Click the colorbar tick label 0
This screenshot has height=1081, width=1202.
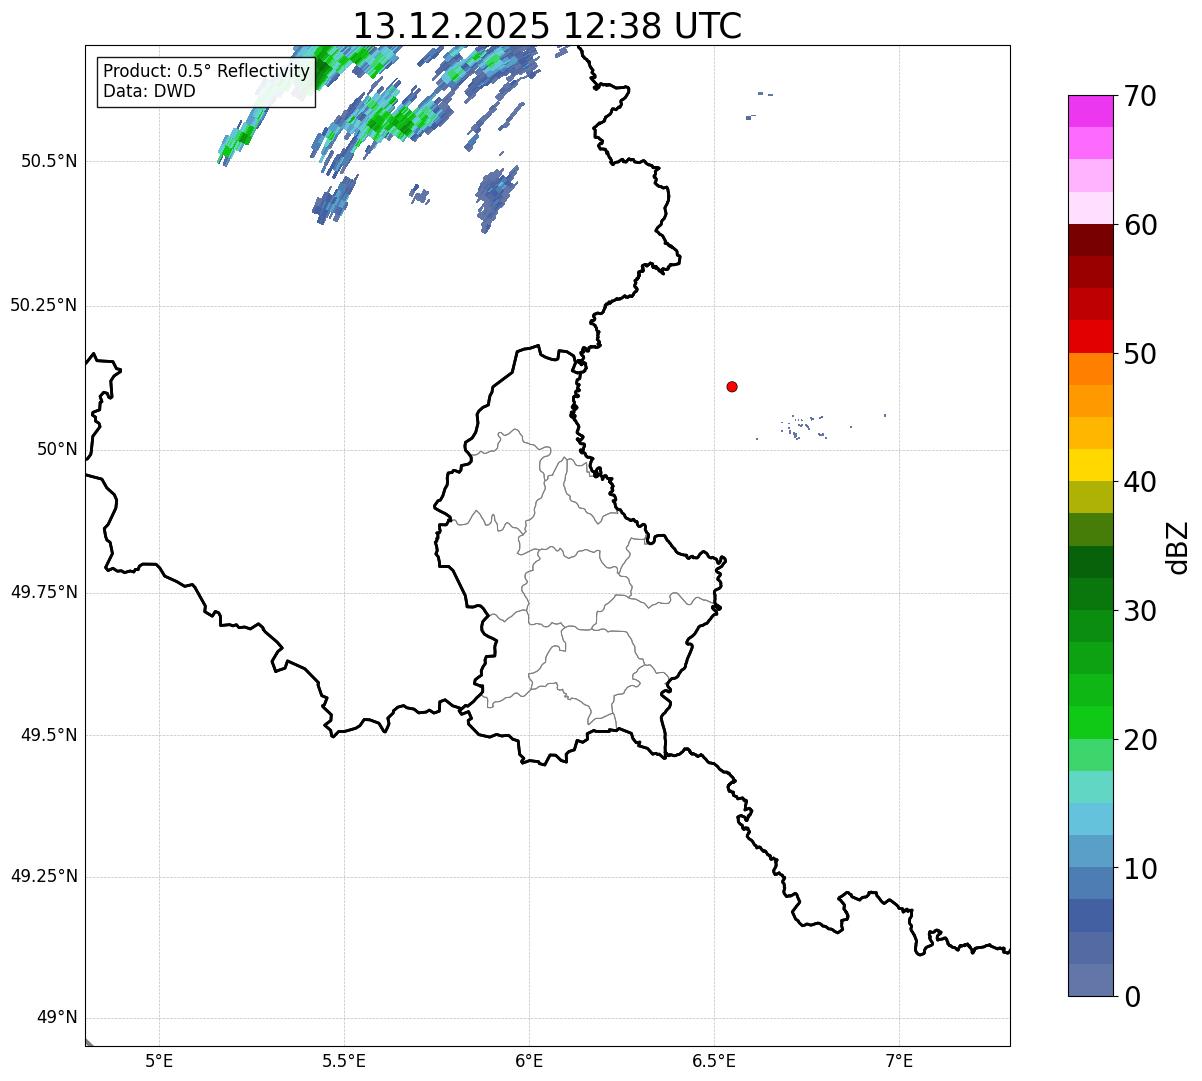click(x=1132, y=997)
